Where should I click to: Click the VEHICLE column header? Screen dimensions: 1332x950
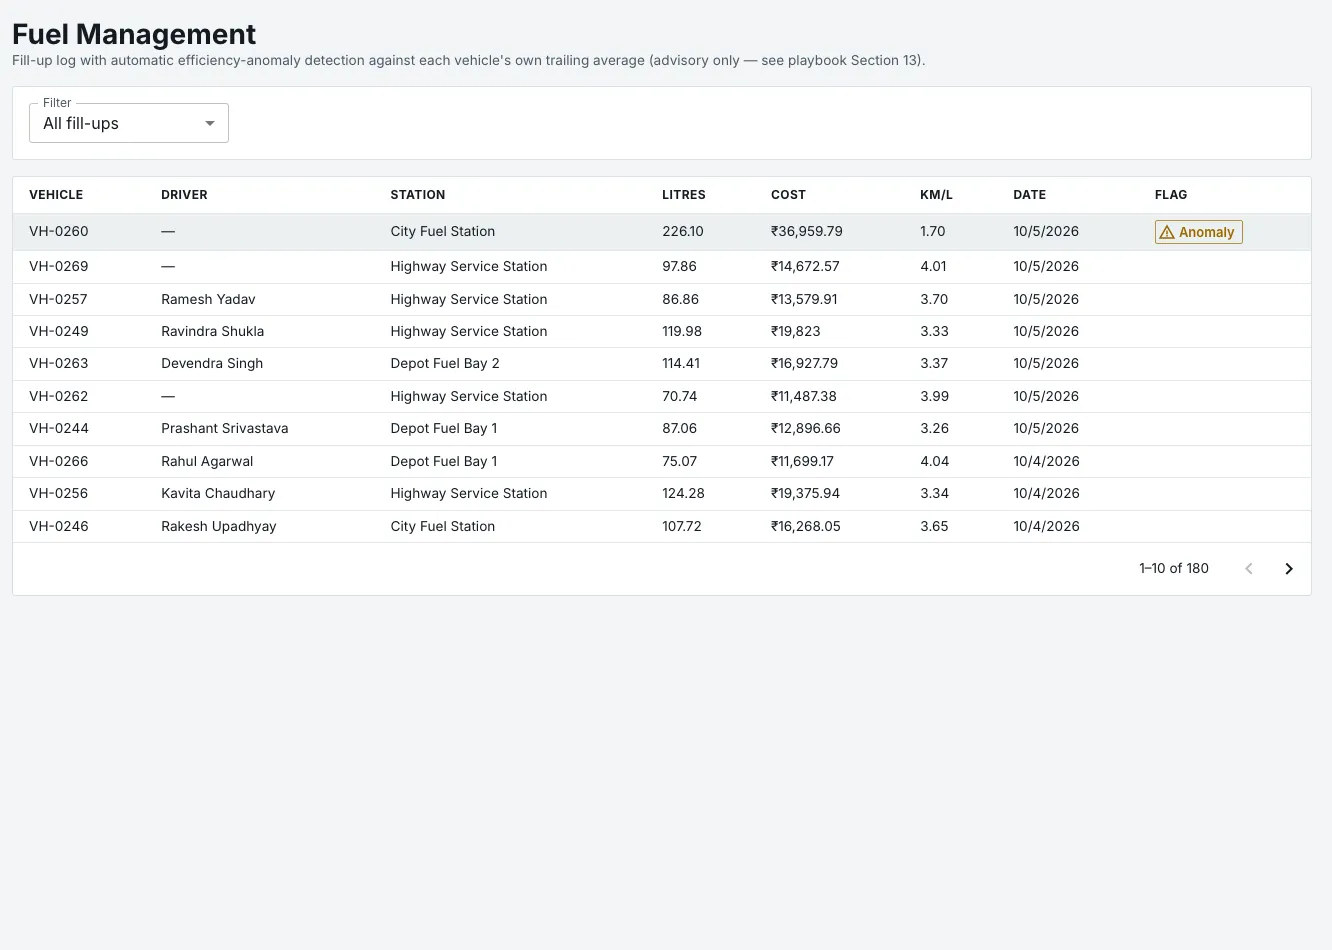click(x=56, y=195)
